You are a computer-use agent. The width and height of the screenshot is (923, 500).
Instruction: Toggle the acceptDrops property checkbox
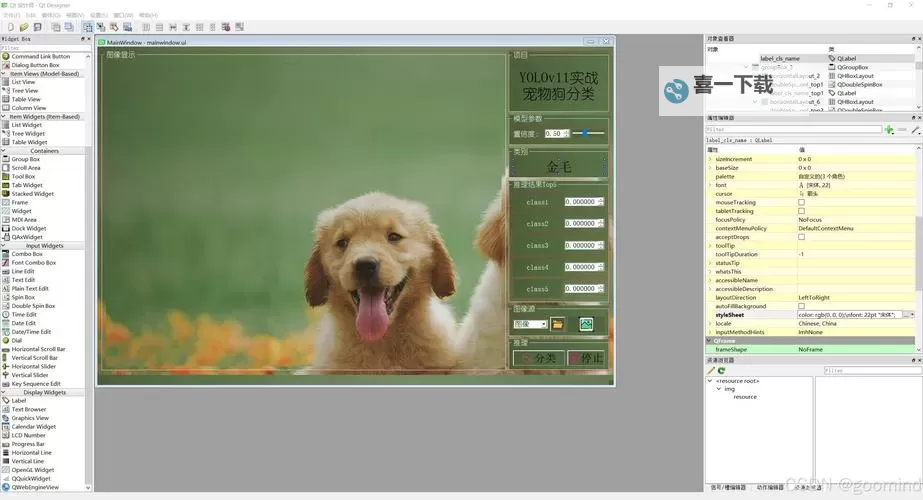(x=801, y=237)
